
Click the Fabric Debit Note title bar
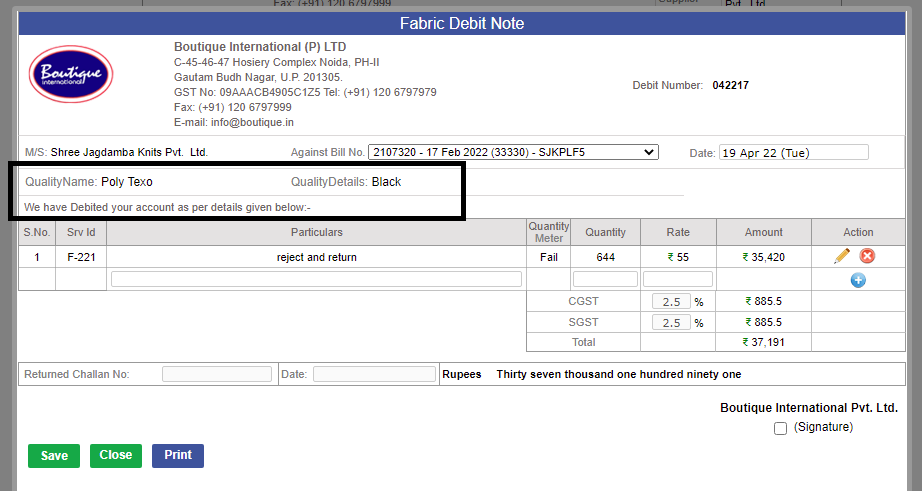click(x=462, y=24)
